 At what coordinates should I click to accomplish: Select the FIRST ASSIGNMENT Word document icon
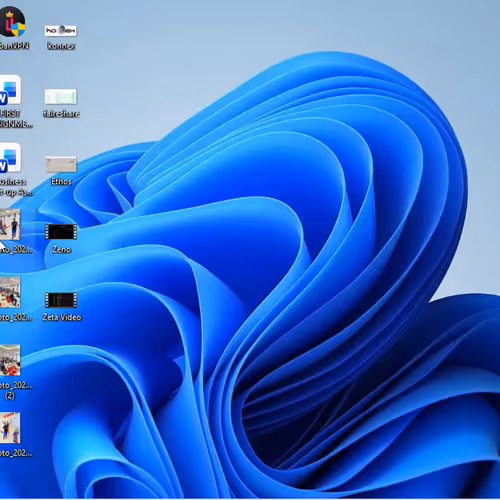click(10, 90)
